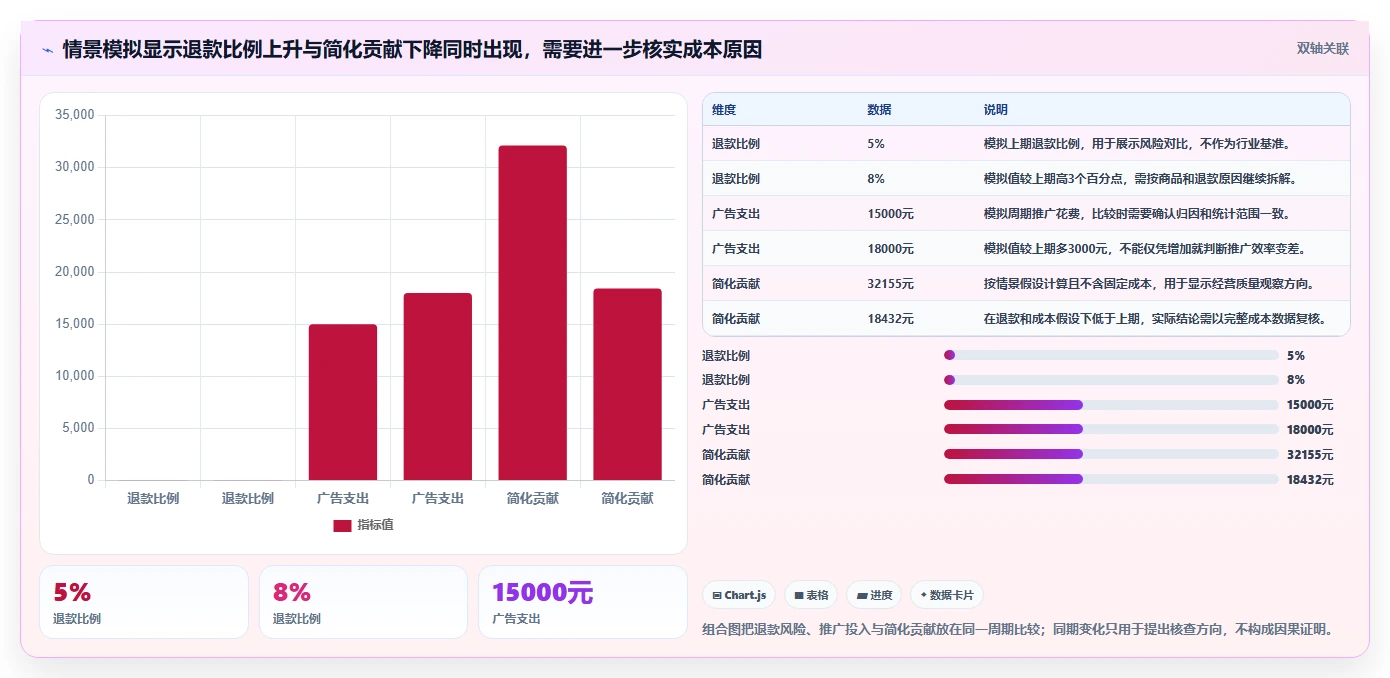
Task: Click the note starting 按情景假设计算
Action: coord(1149,284)
